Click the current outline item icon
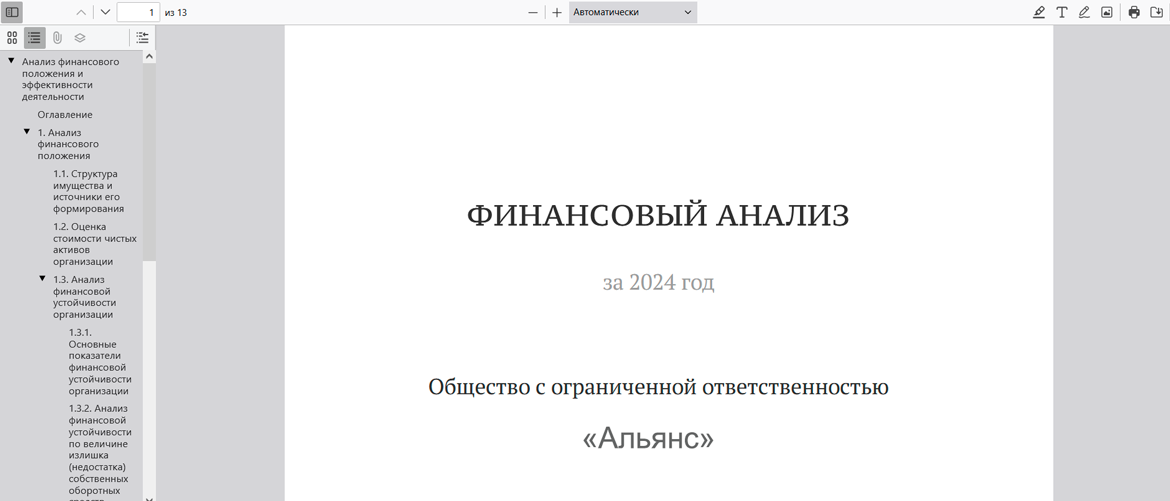The height and width of the screenshot is (501, 1170). [x=142, y=38]
